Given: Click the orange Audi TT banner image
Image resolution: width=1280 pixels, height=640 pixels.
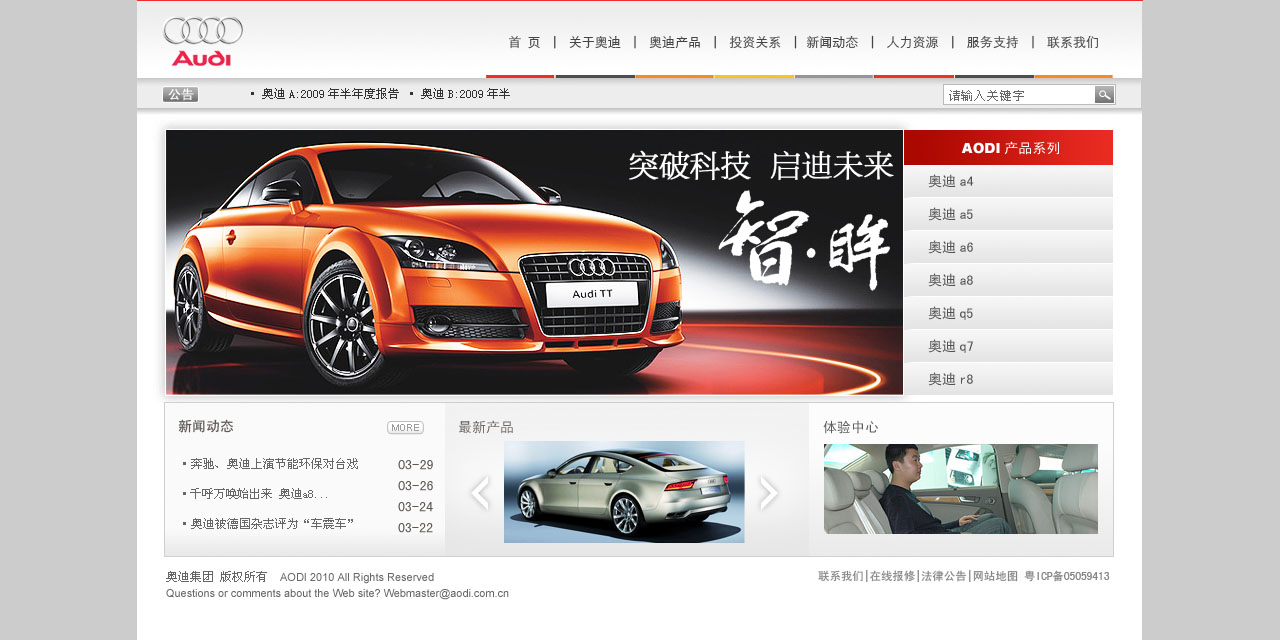Looking at the screenshot, I should pos(534,262).
